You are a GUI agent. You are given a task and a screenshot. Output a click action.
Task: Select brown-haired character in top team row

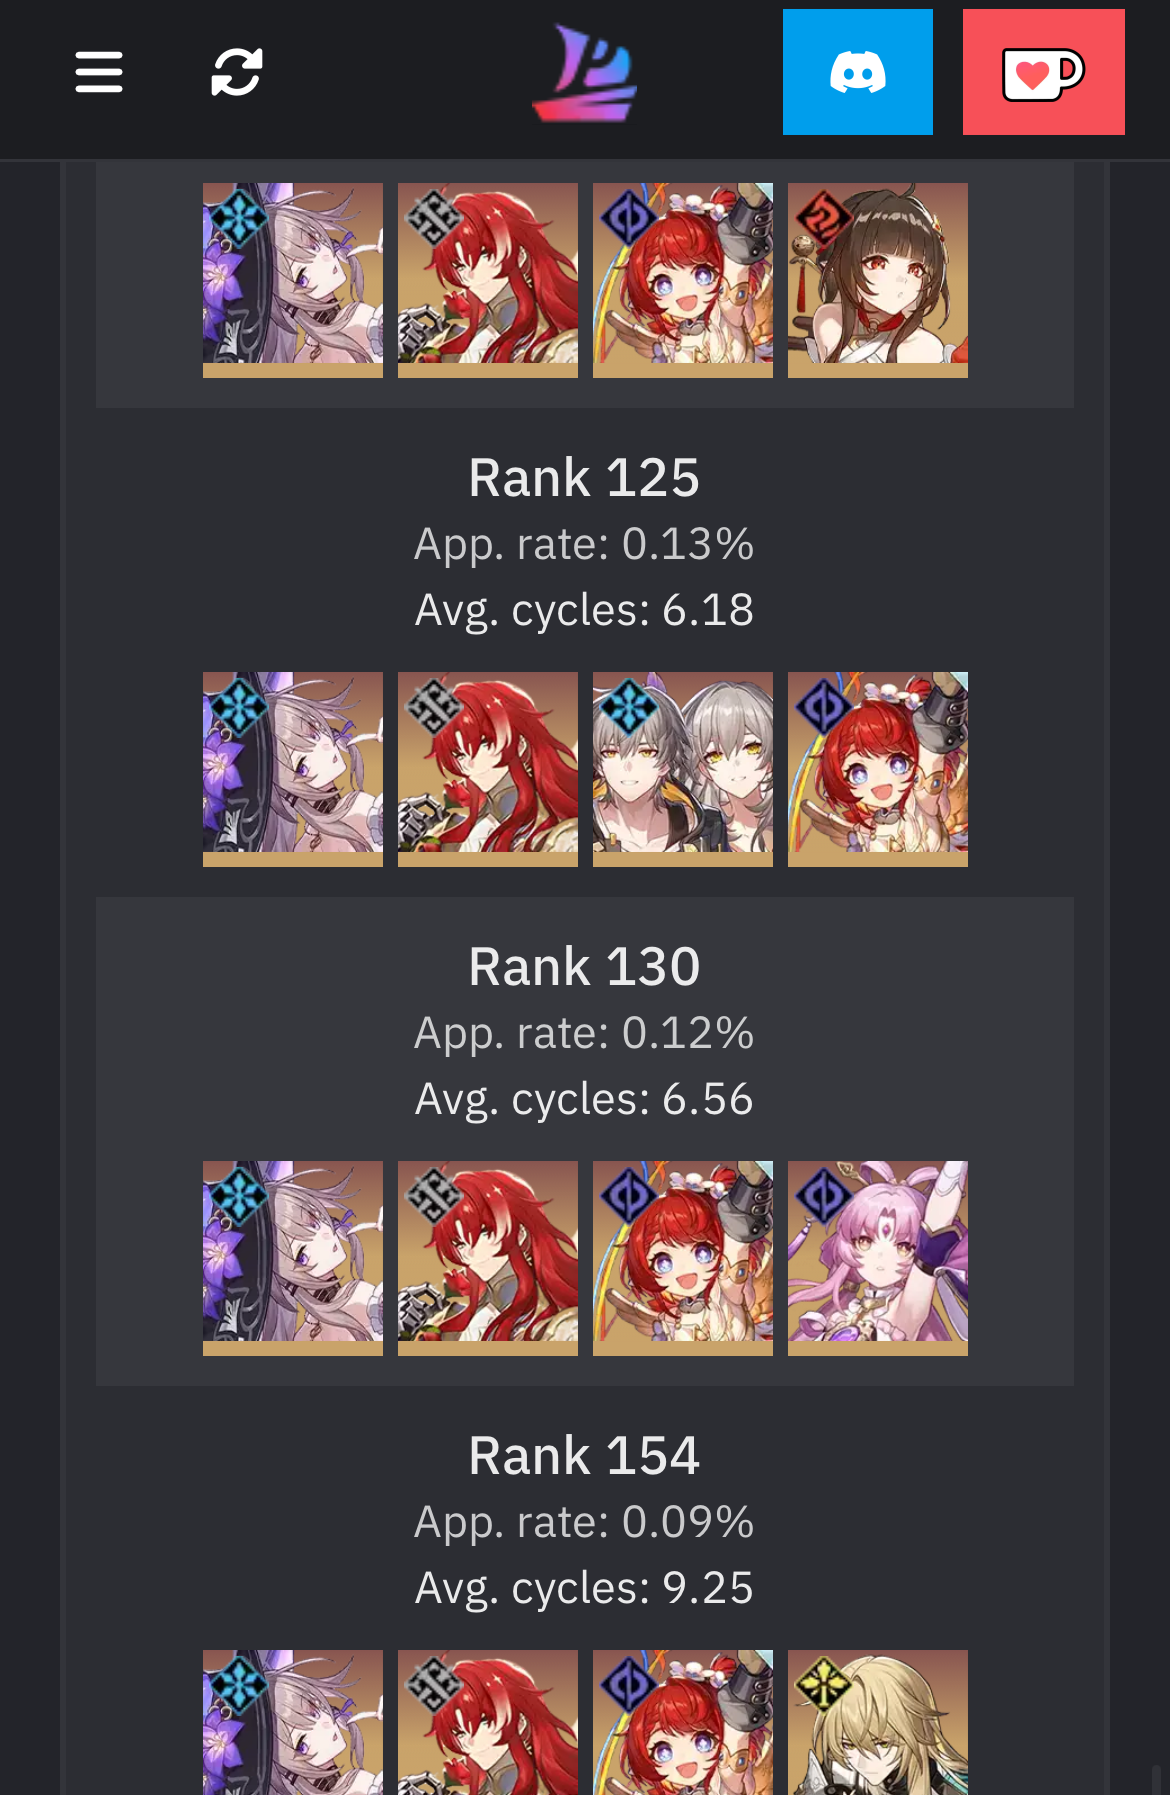[878, 280]
